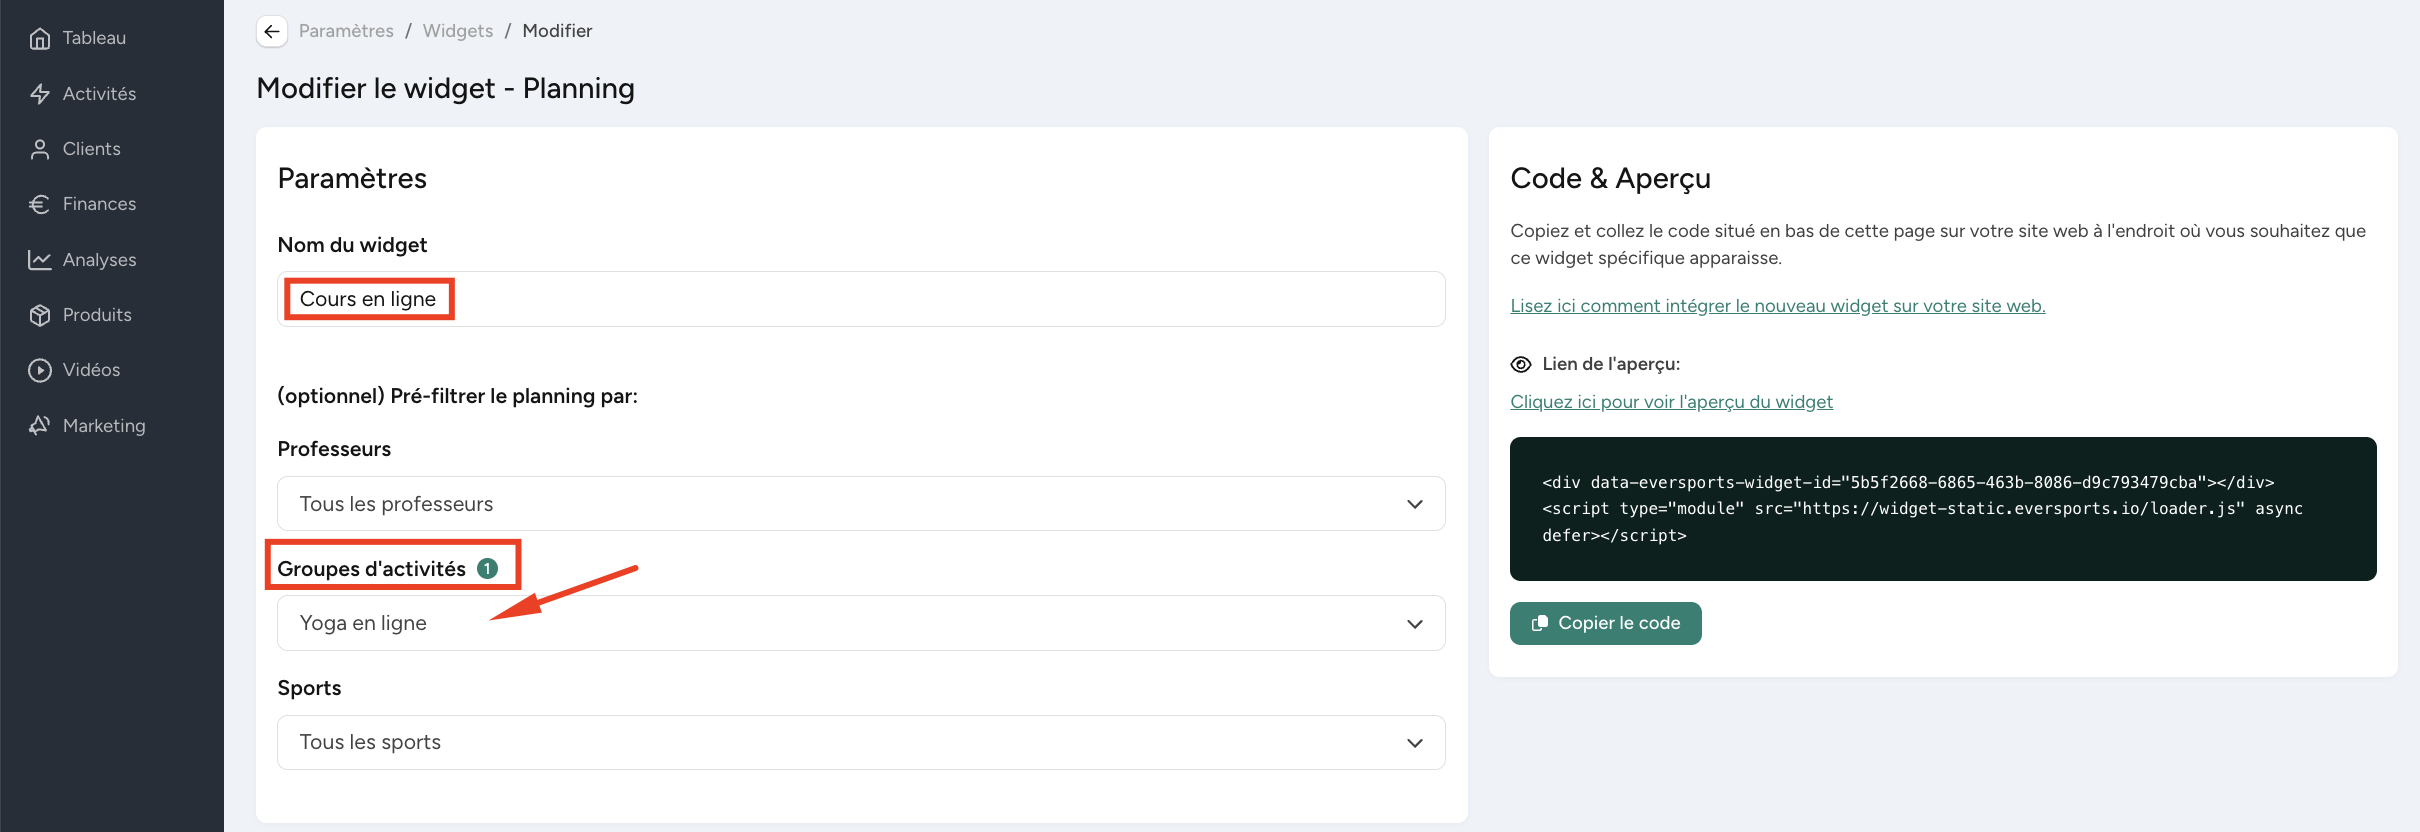Click the Copier le code button

[1606, 623]
